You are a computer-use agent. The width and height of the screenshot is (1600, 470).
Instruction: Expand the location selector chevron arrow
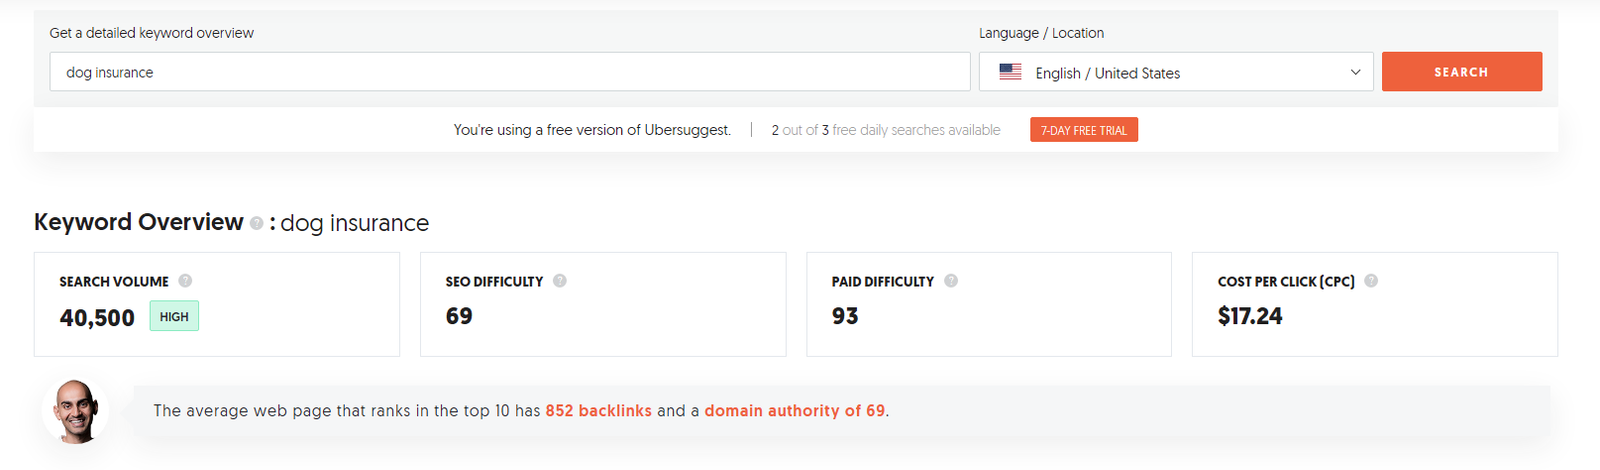[1356, 72]
